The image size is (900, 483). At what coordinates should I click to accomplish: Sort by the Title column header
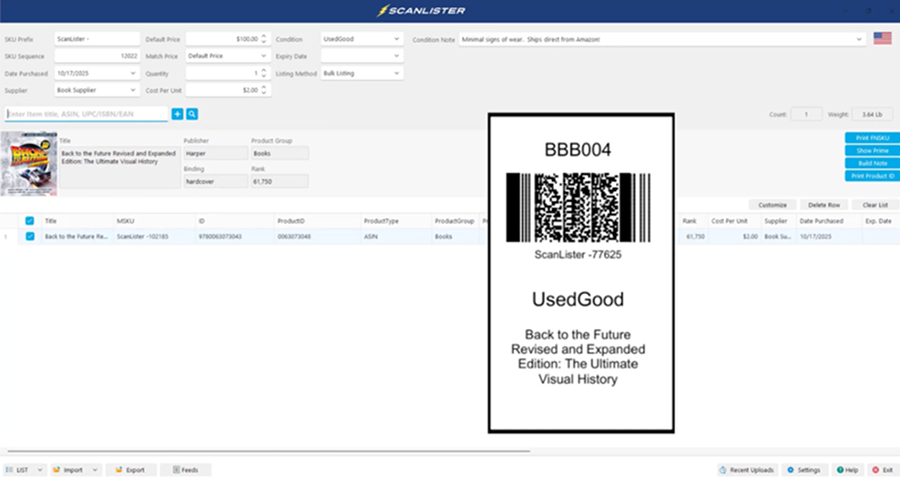77,221
